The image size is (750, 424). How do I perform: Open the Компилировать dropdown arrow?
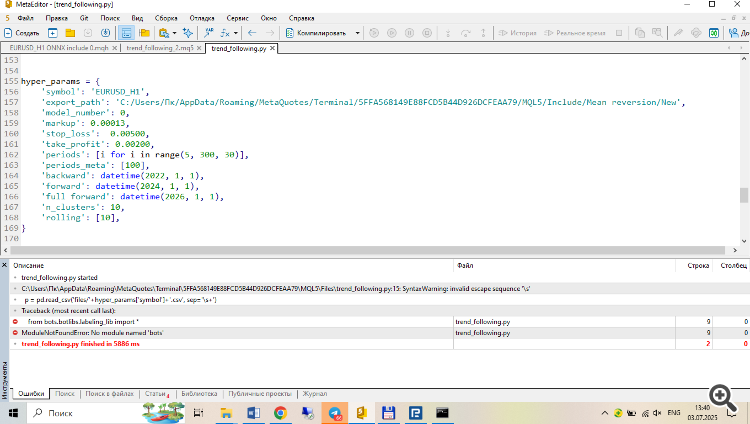357,33
